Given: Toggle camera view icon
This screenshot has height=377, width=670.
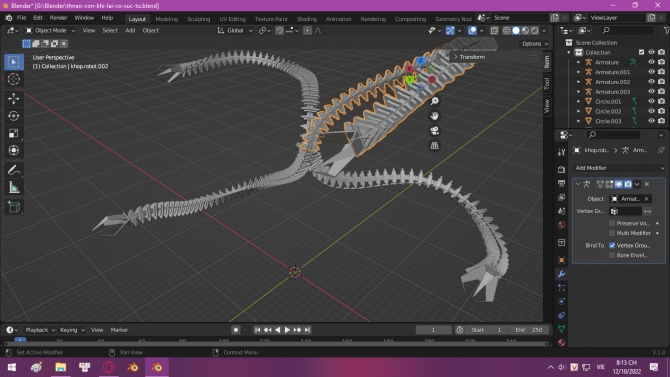Looking at the screenshot, I should (435, 131).
